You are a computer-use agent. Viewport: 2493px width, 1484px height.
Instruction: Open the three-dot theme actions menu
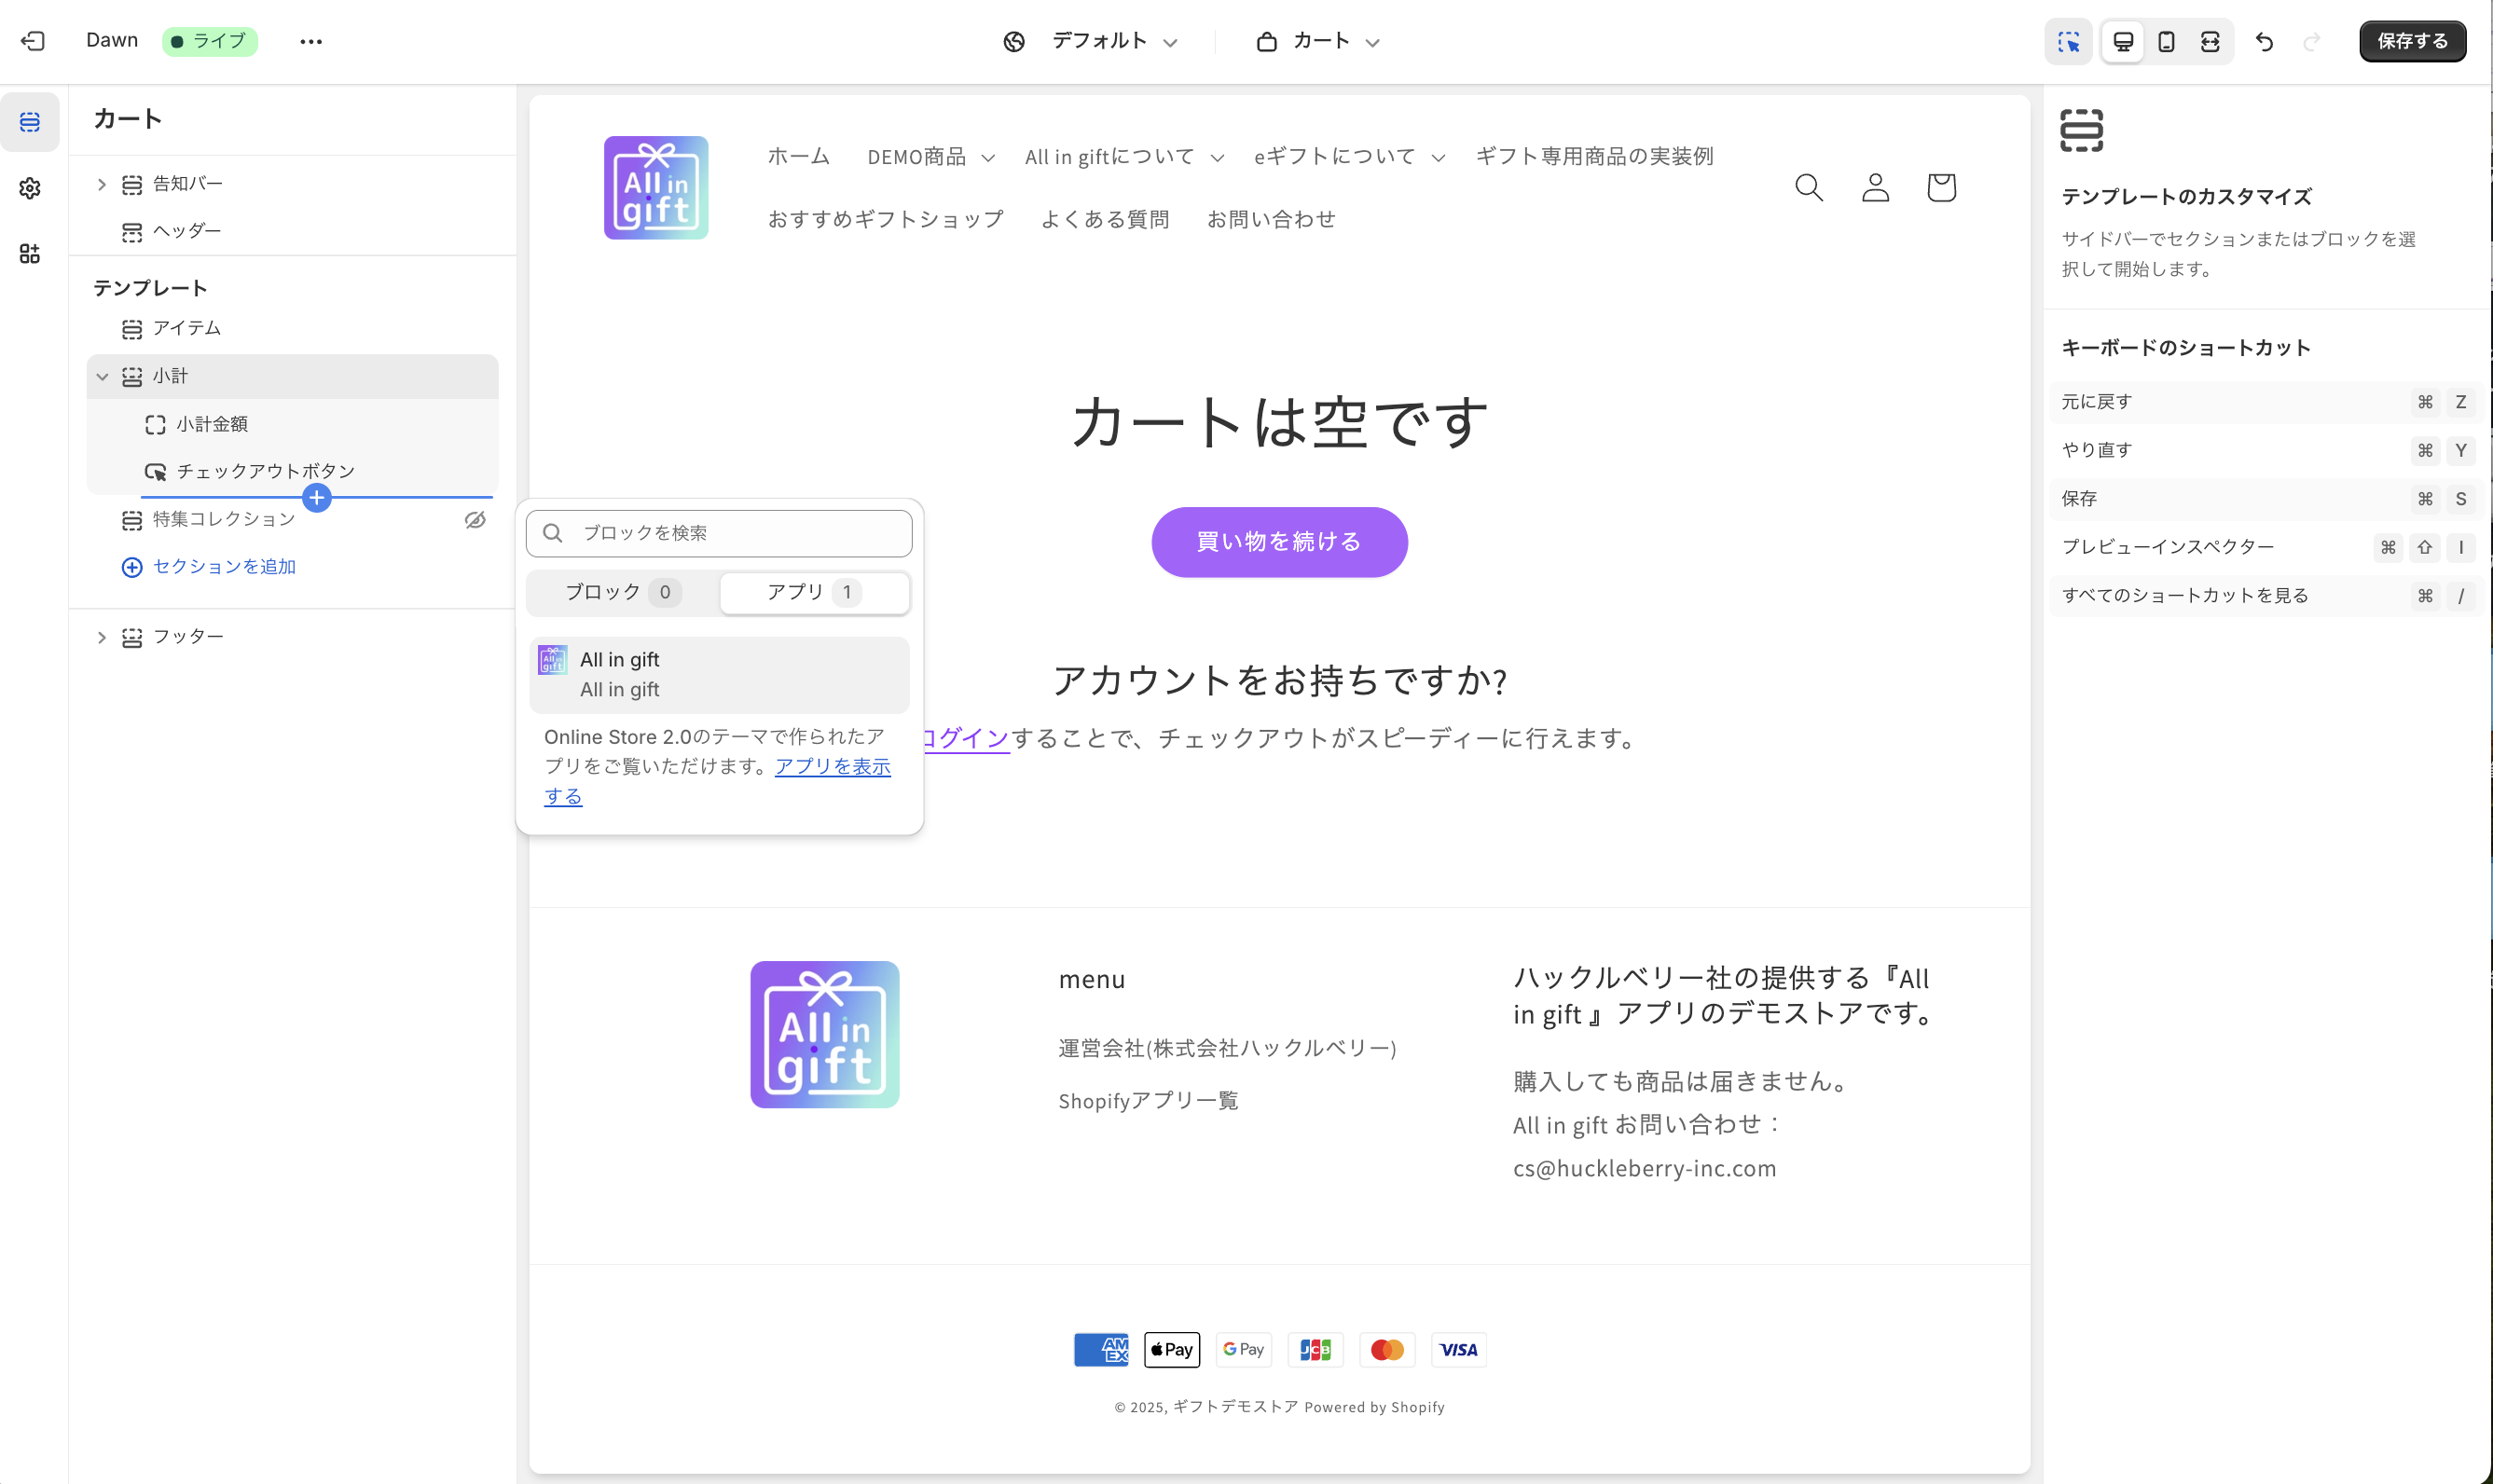coord(311,41)
